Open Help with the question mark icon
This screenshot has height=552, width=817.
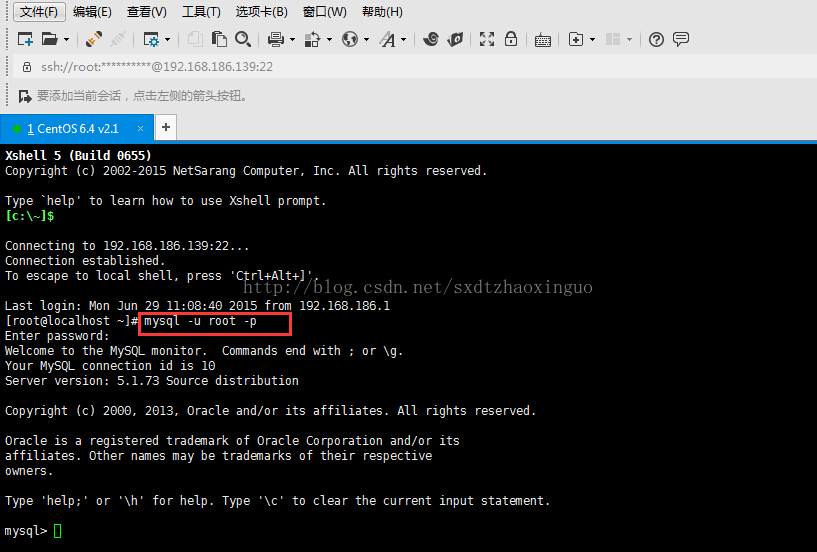point(657,39)
